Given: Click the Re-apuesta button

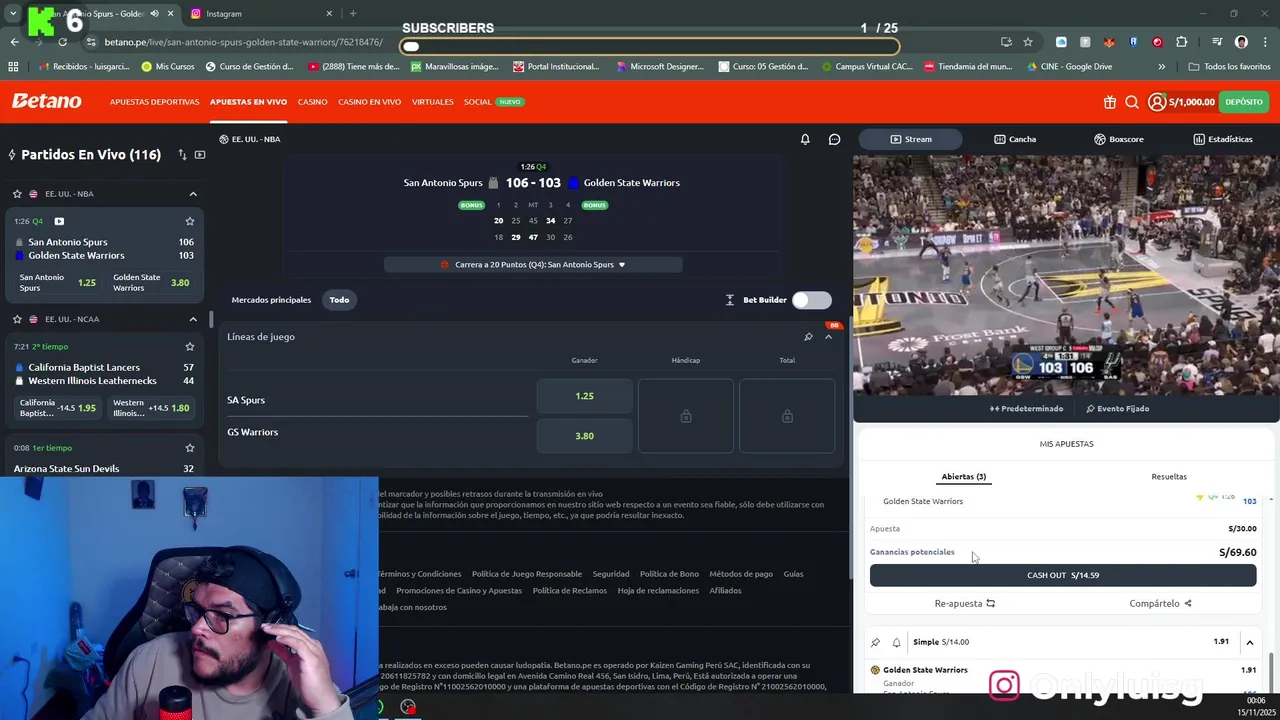Looking at the screenshot, I should pos(965,604).
